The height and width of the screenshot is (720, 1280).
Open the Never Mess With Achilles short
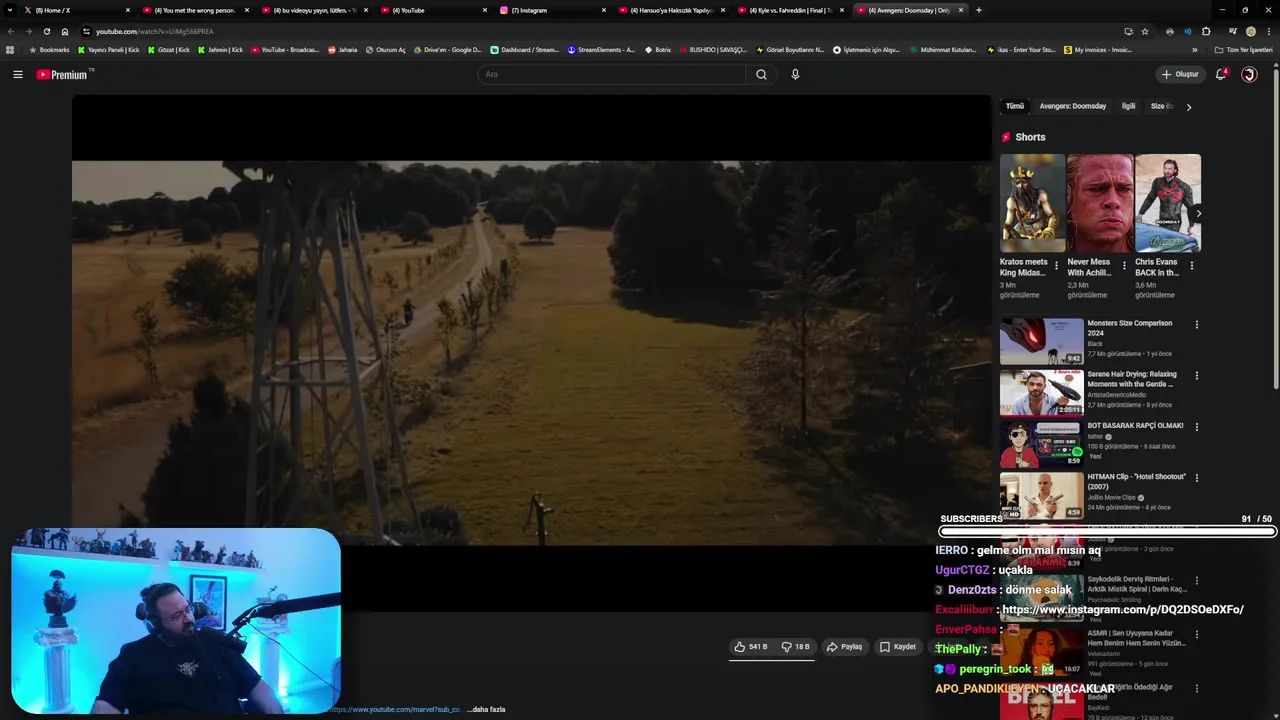(1100, 203)
